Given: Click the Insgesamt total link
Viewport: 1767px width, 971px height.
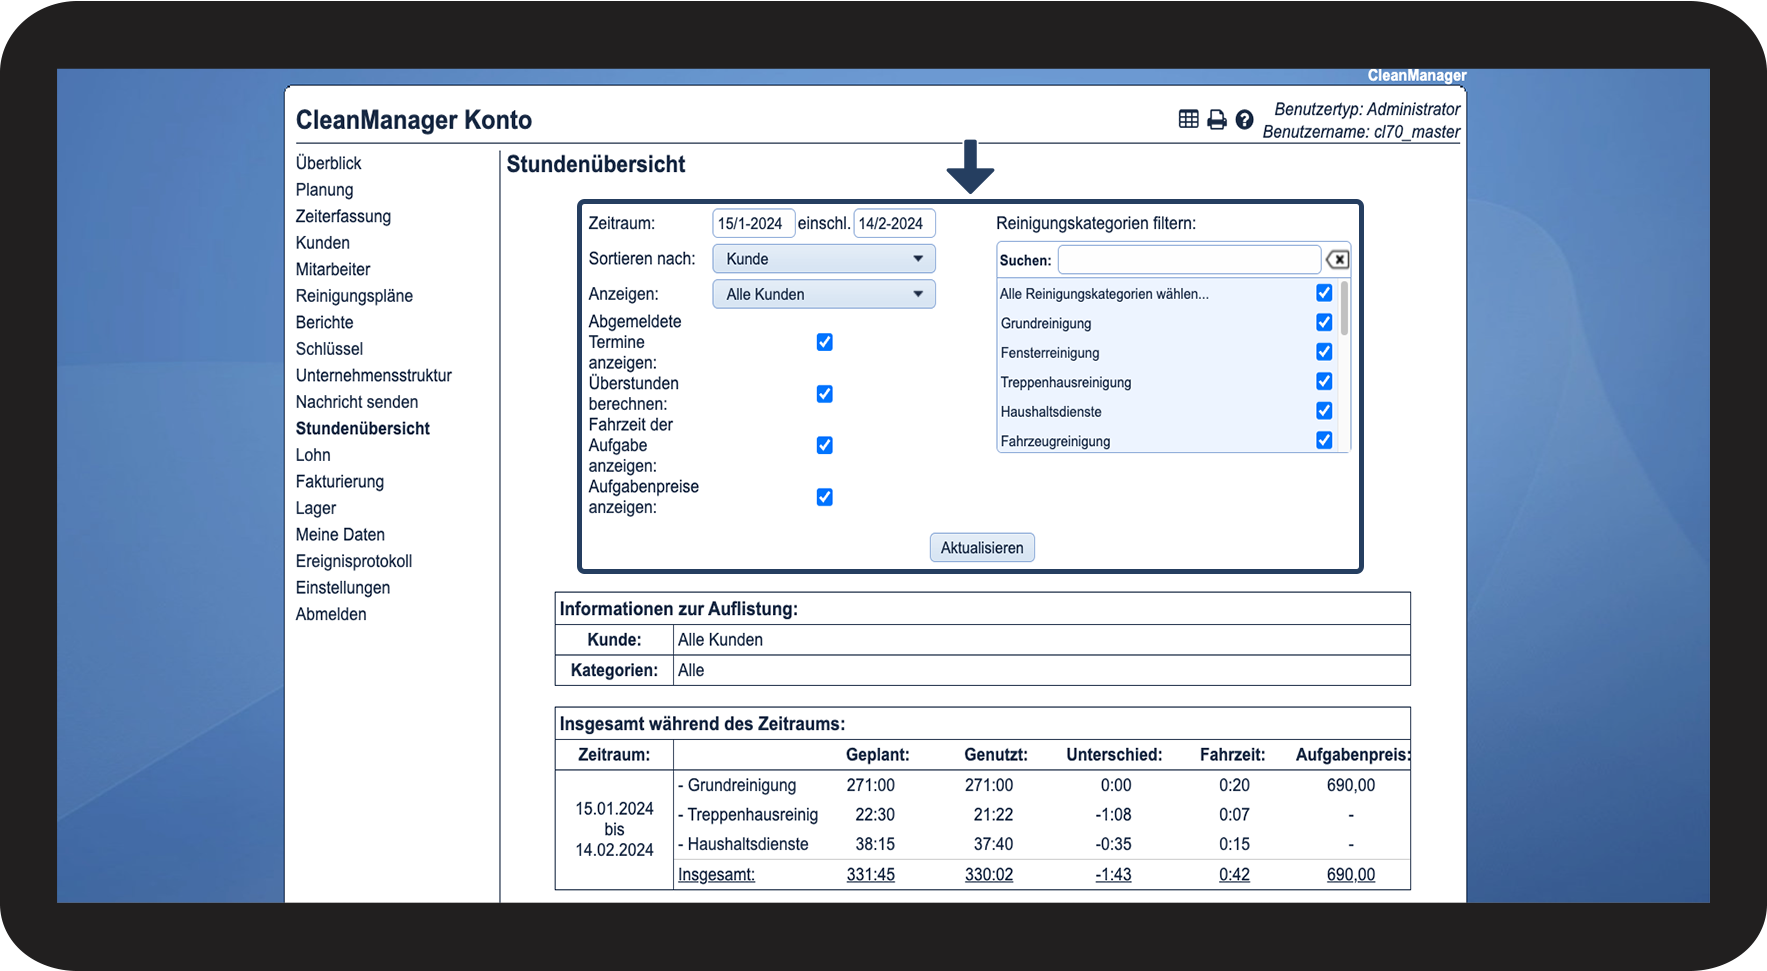Looking at the screenshot, I should click(716, 875).
